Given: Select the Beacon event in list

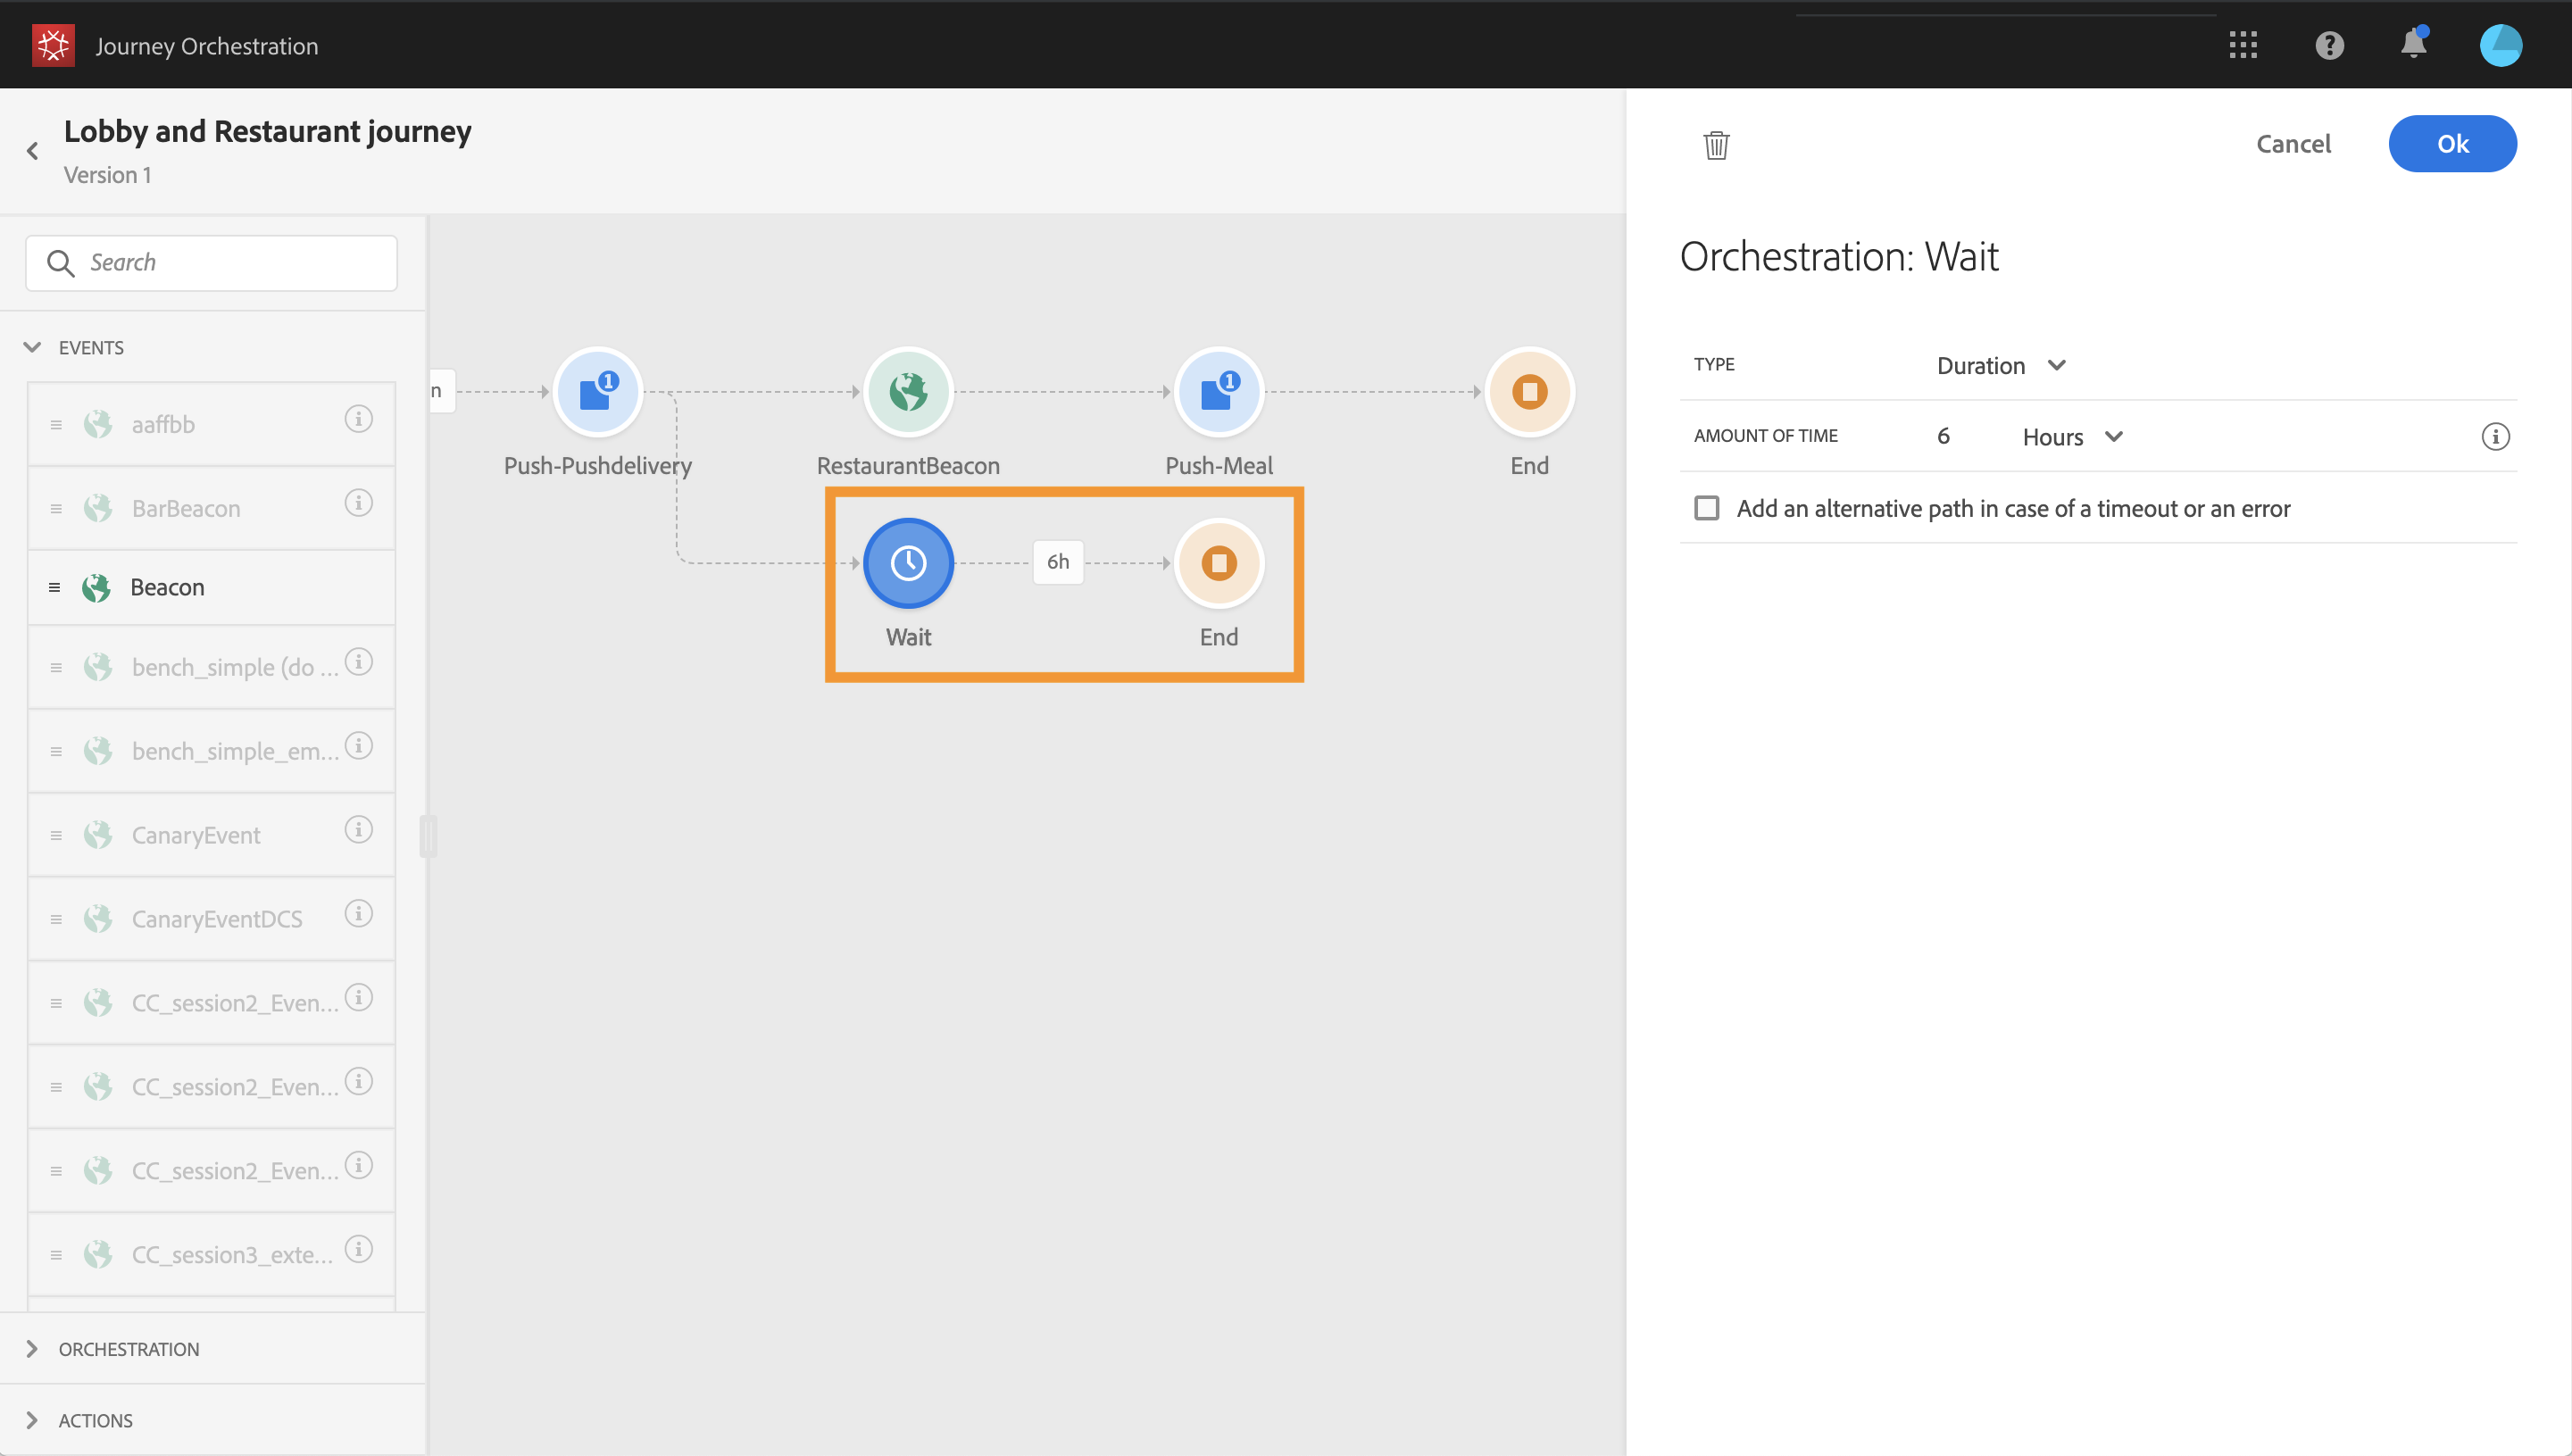Looking at the screenshot, I should click(x=167, y=587).
